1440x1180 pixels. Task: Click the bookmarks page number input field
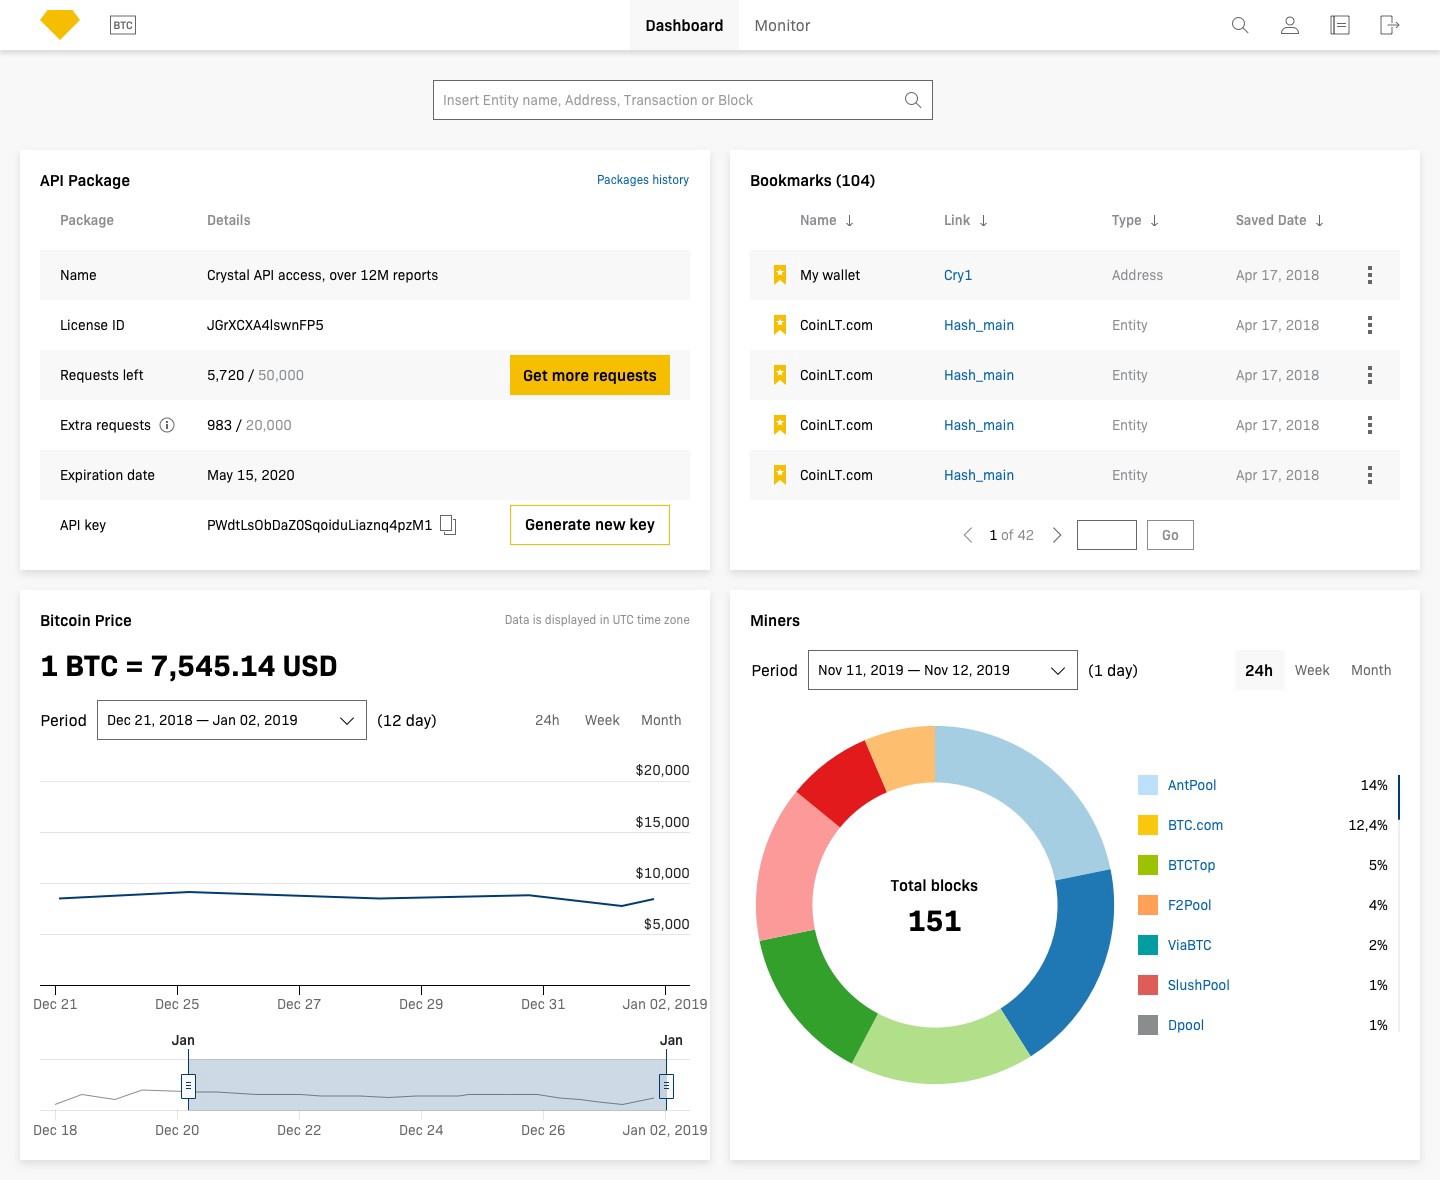click(1106, 535)
